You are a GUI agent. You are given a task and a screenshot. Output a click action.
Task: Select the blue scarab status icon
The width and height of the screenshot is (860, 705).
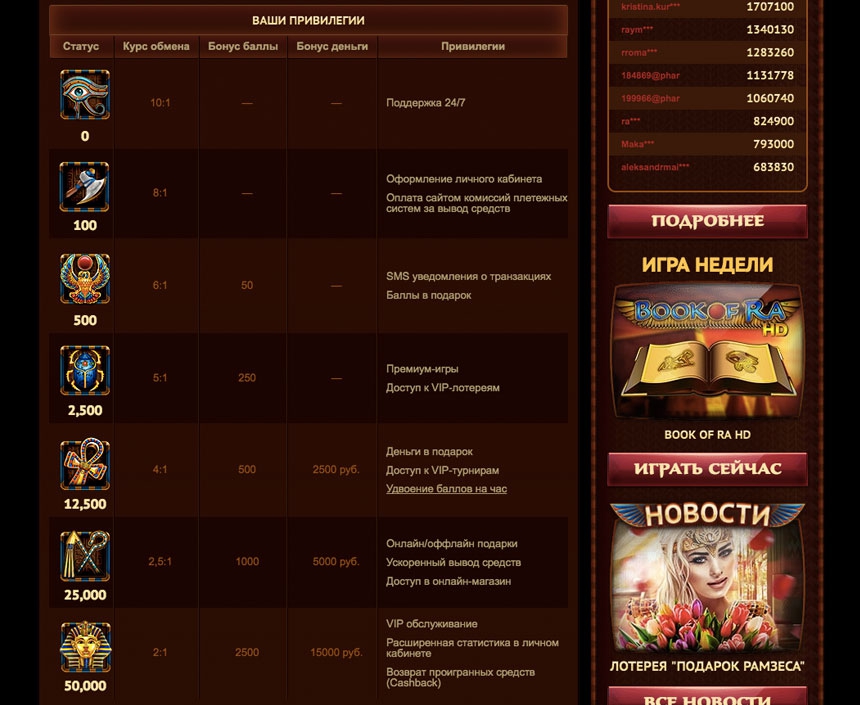click(x=84, y=370)
